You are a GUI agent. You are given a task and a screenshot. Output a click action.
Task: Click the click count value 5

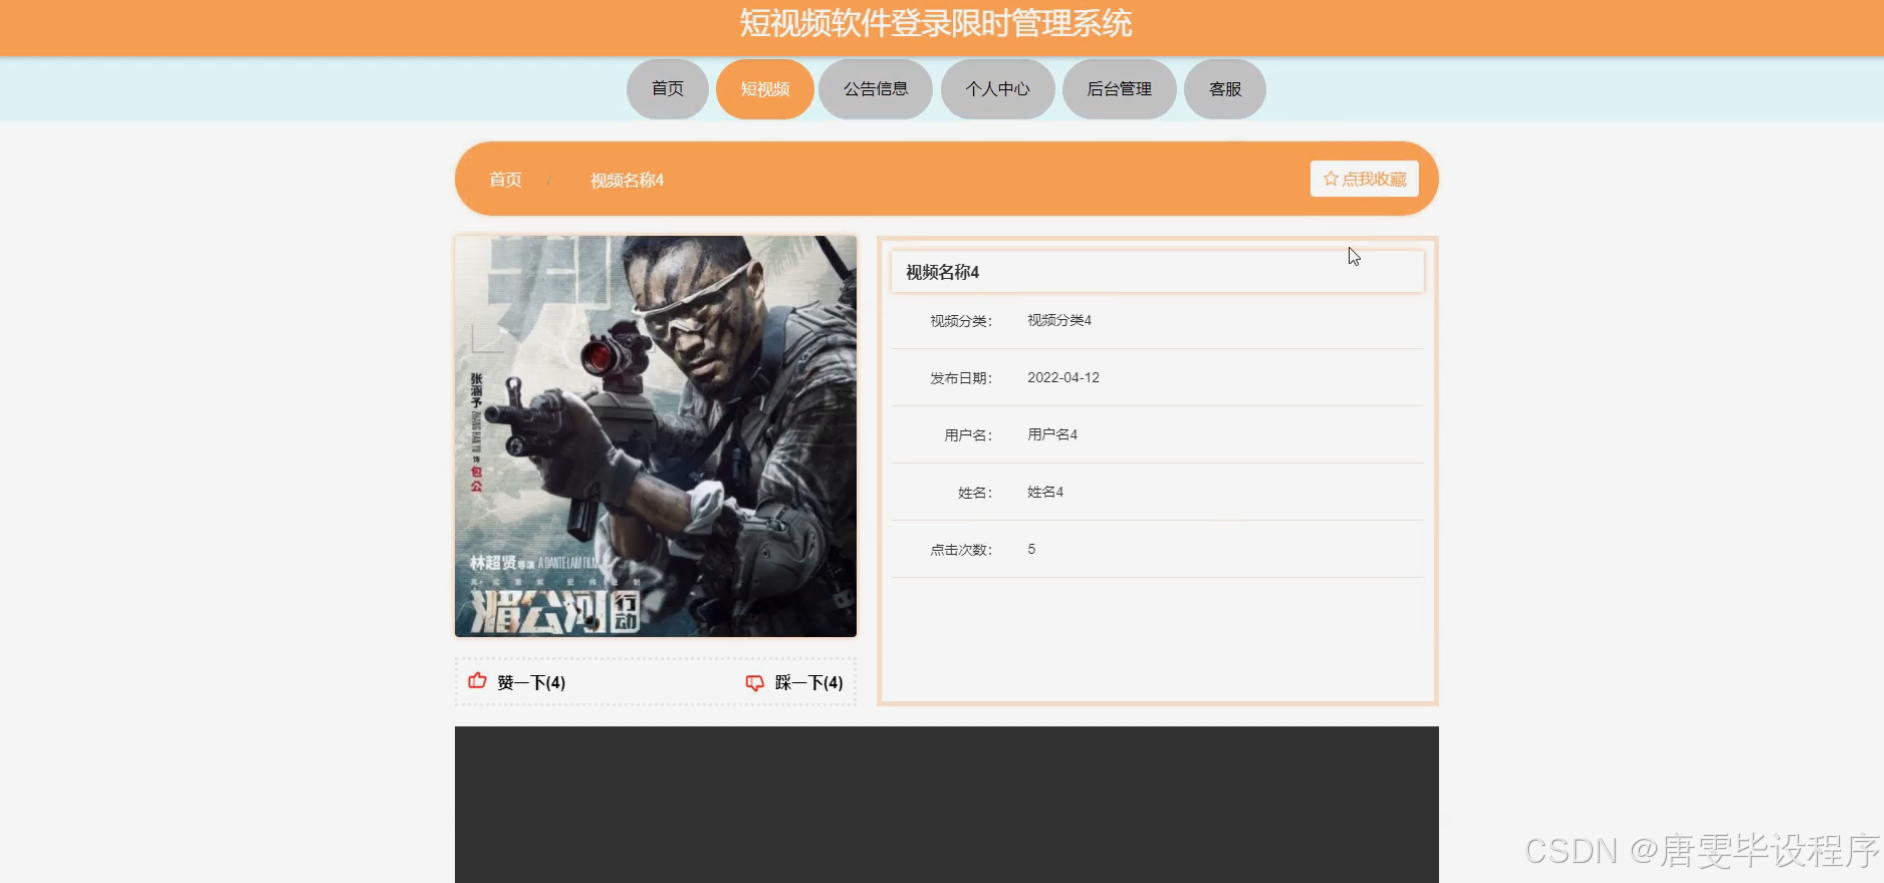1031,549
